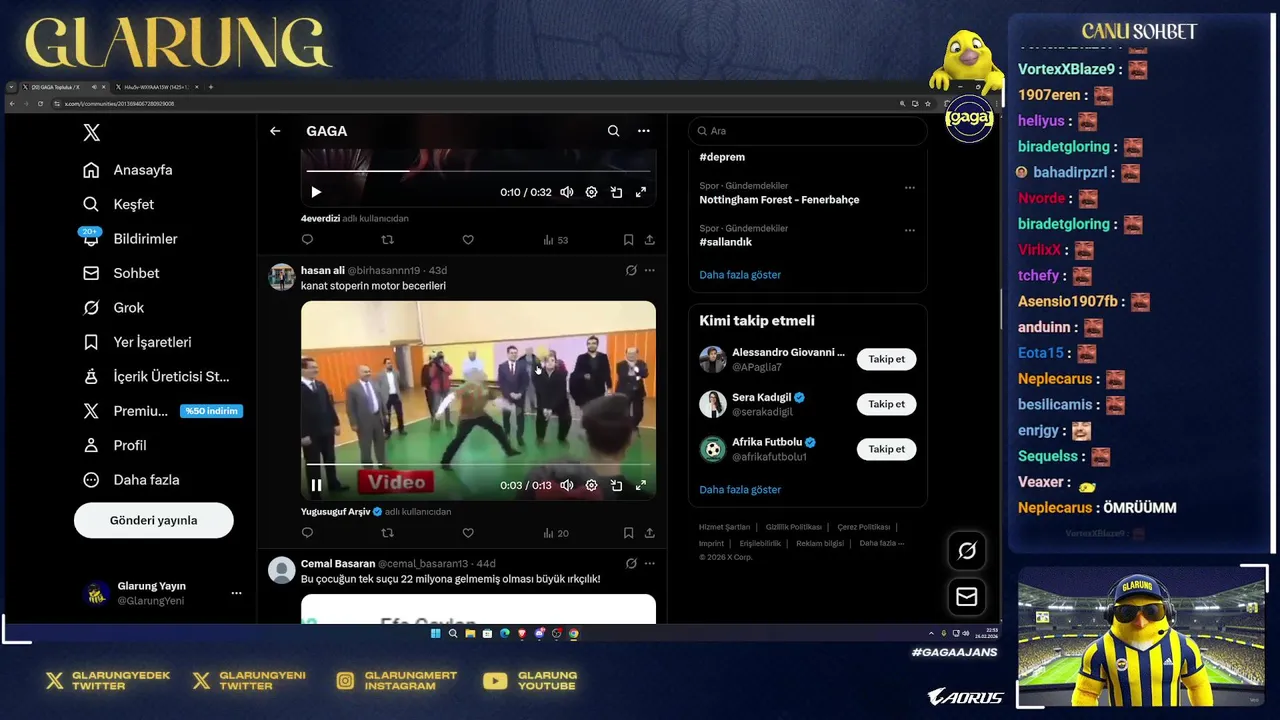1280x720 pixels.
Task: Share hasan ali's post
Action: (650, 533)
